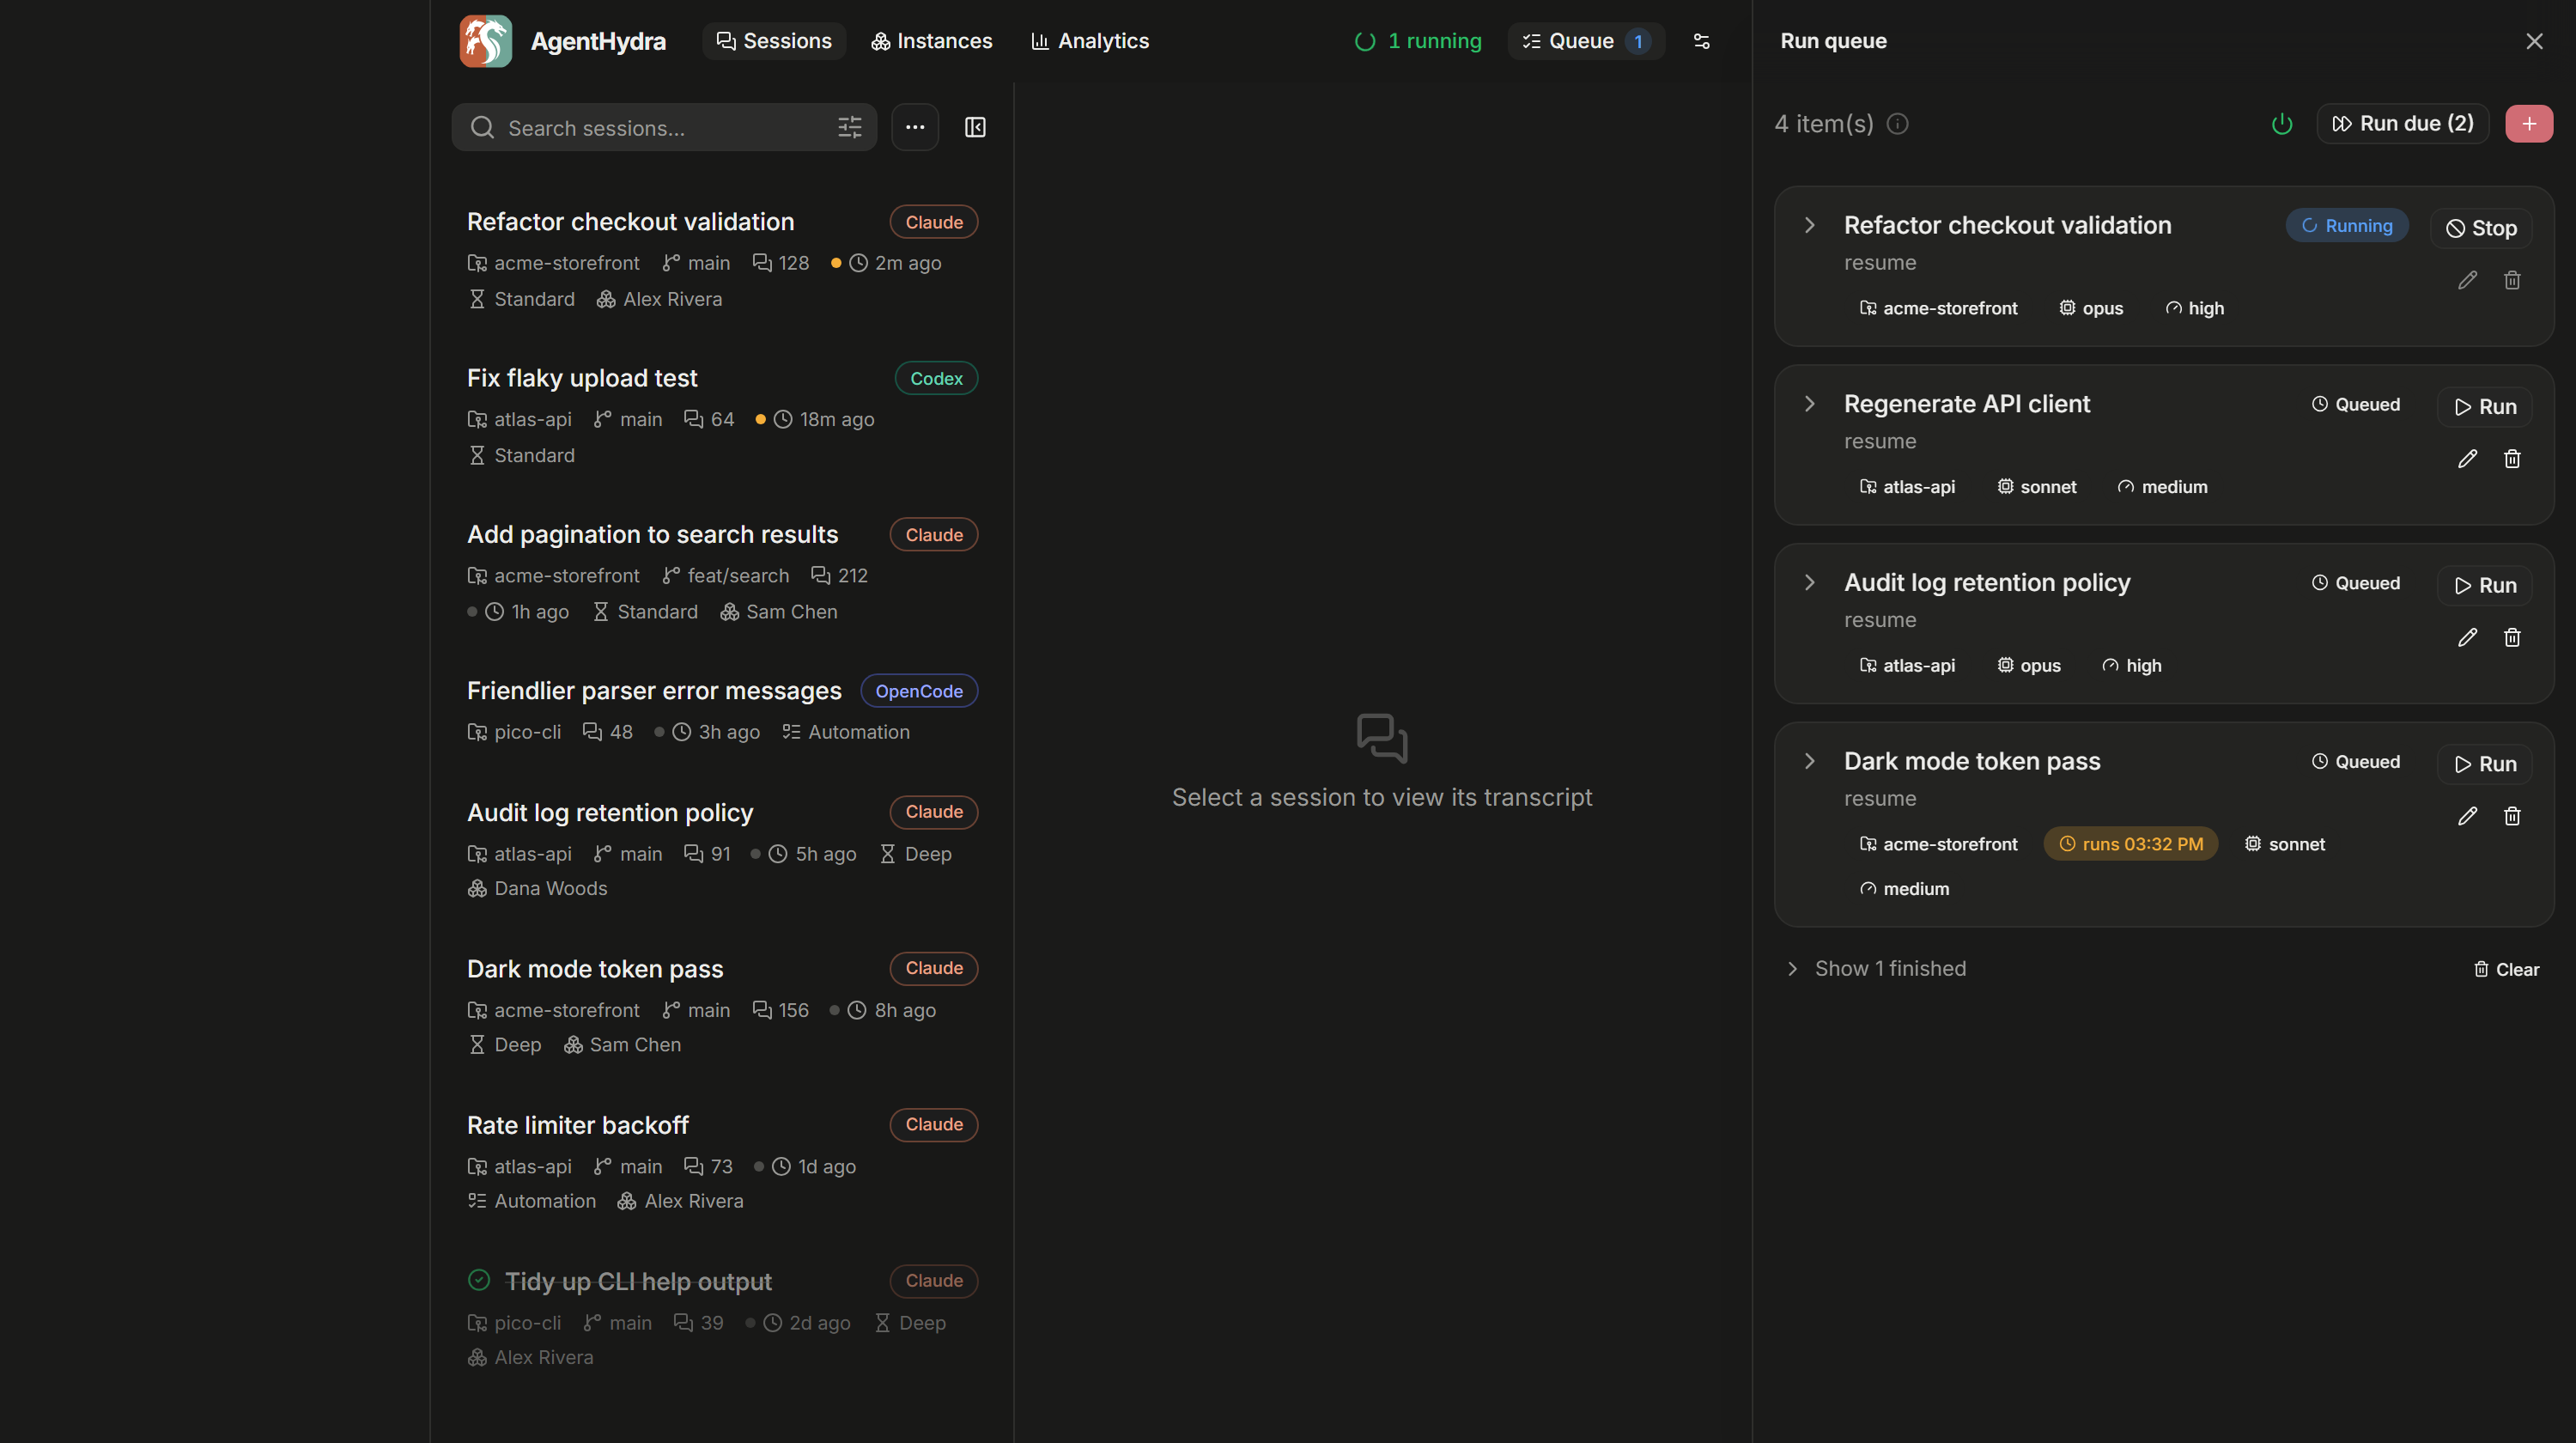The width and height of the screenshot is (2576, 1443).
Task: Click the info icon next to 4 item(s)
Action: 1896,124
